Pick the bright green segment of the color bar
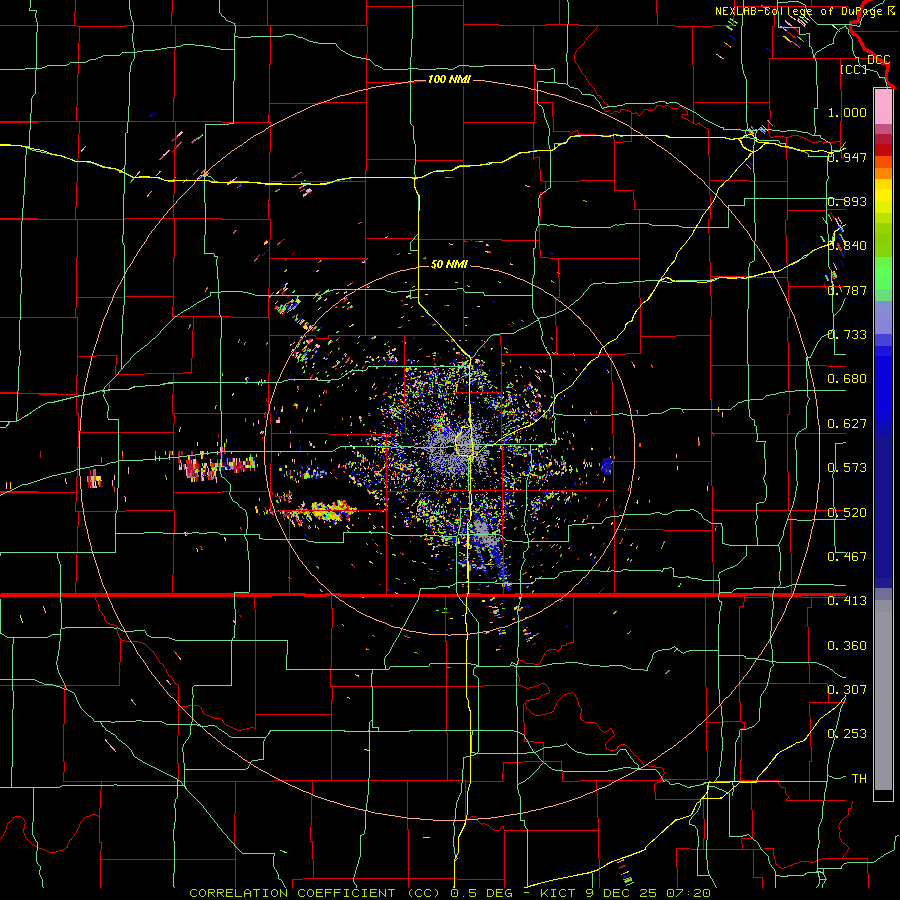 coord(883,273)
